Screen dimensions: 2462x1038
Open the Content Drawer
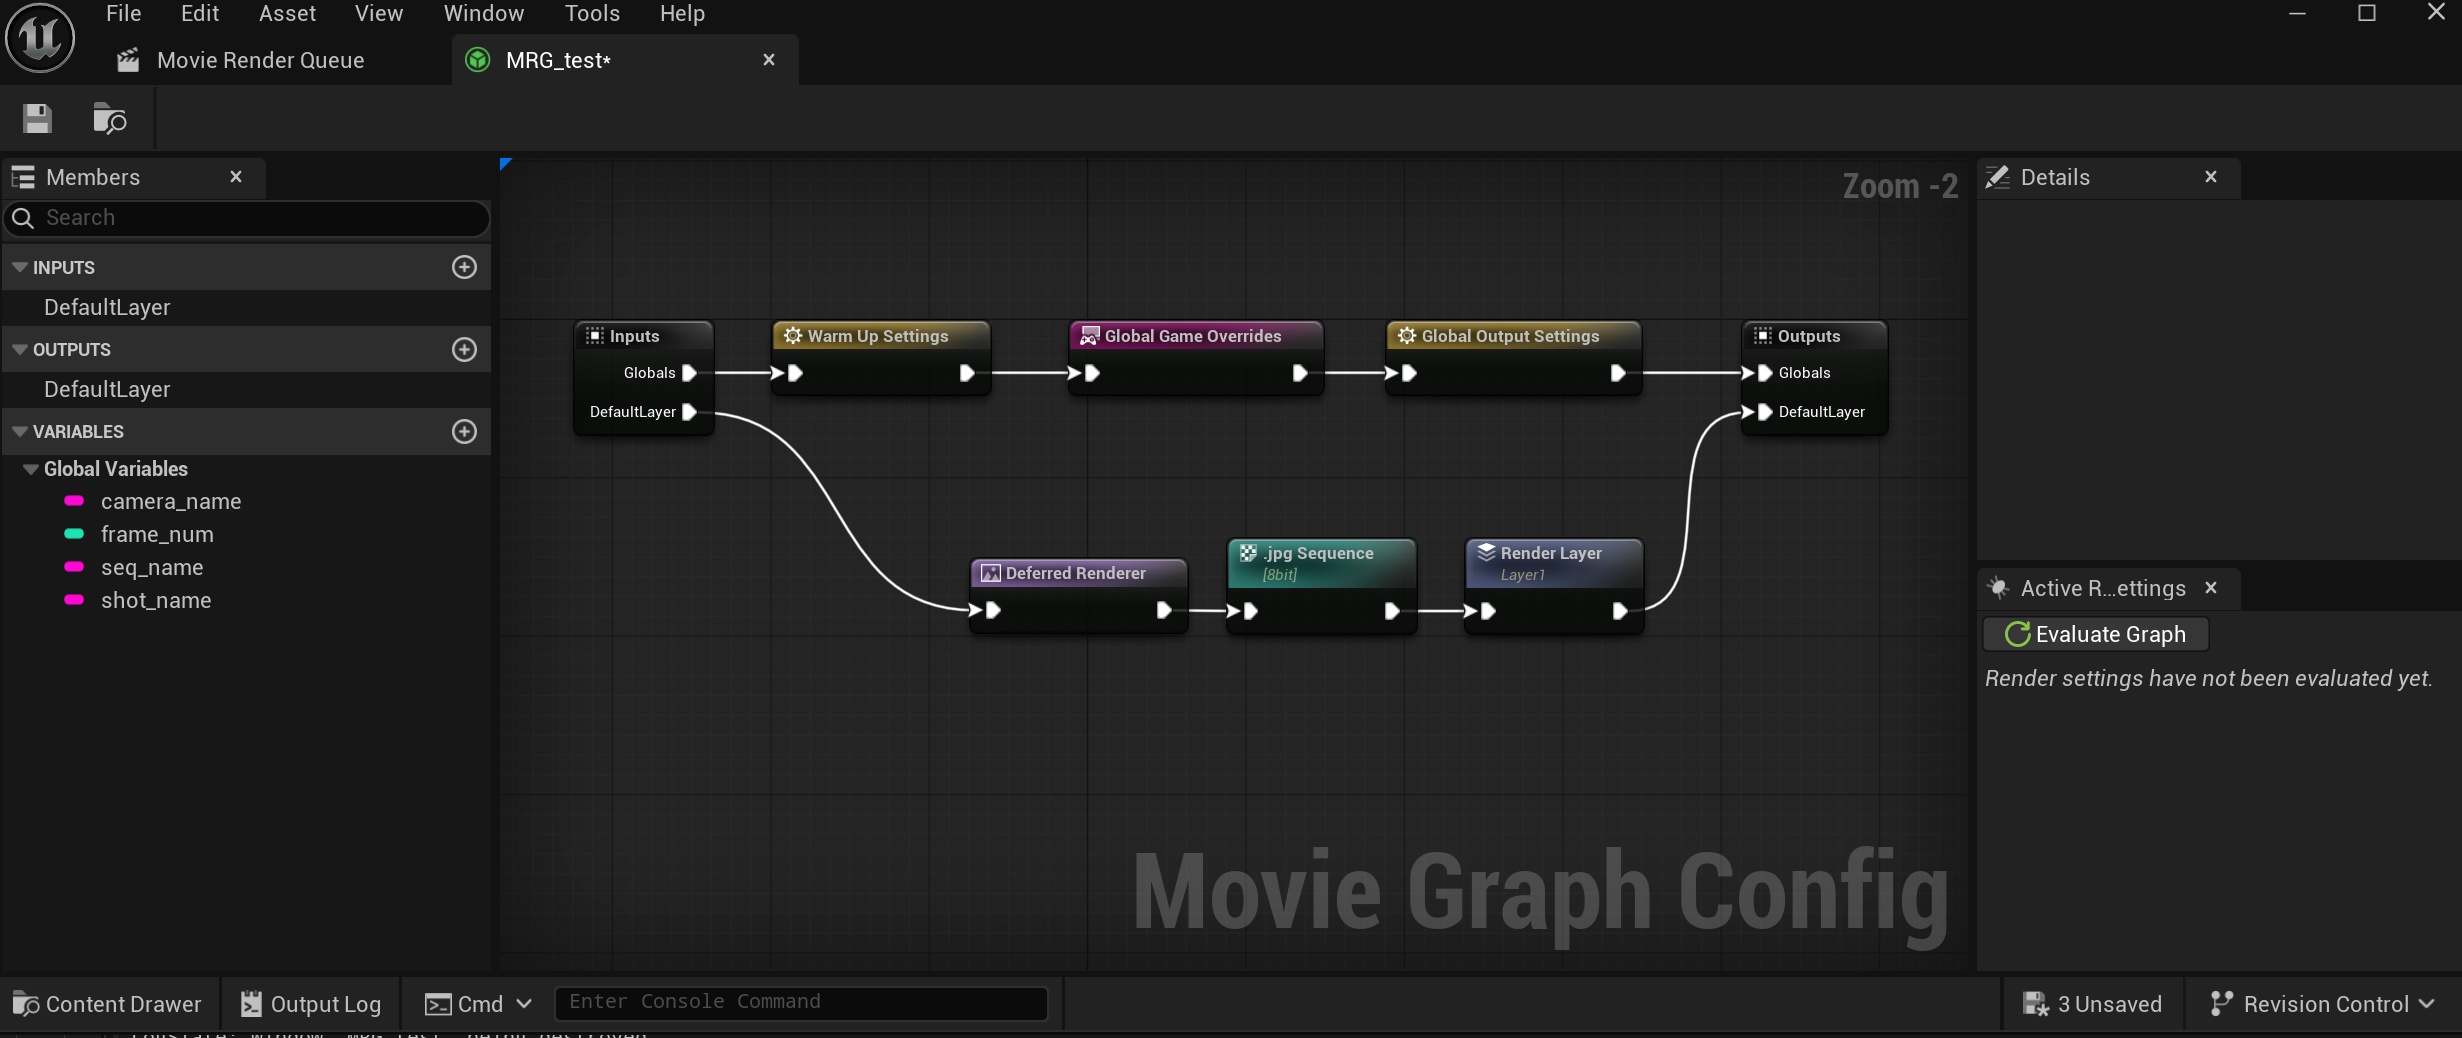(x=107, y=1004)
